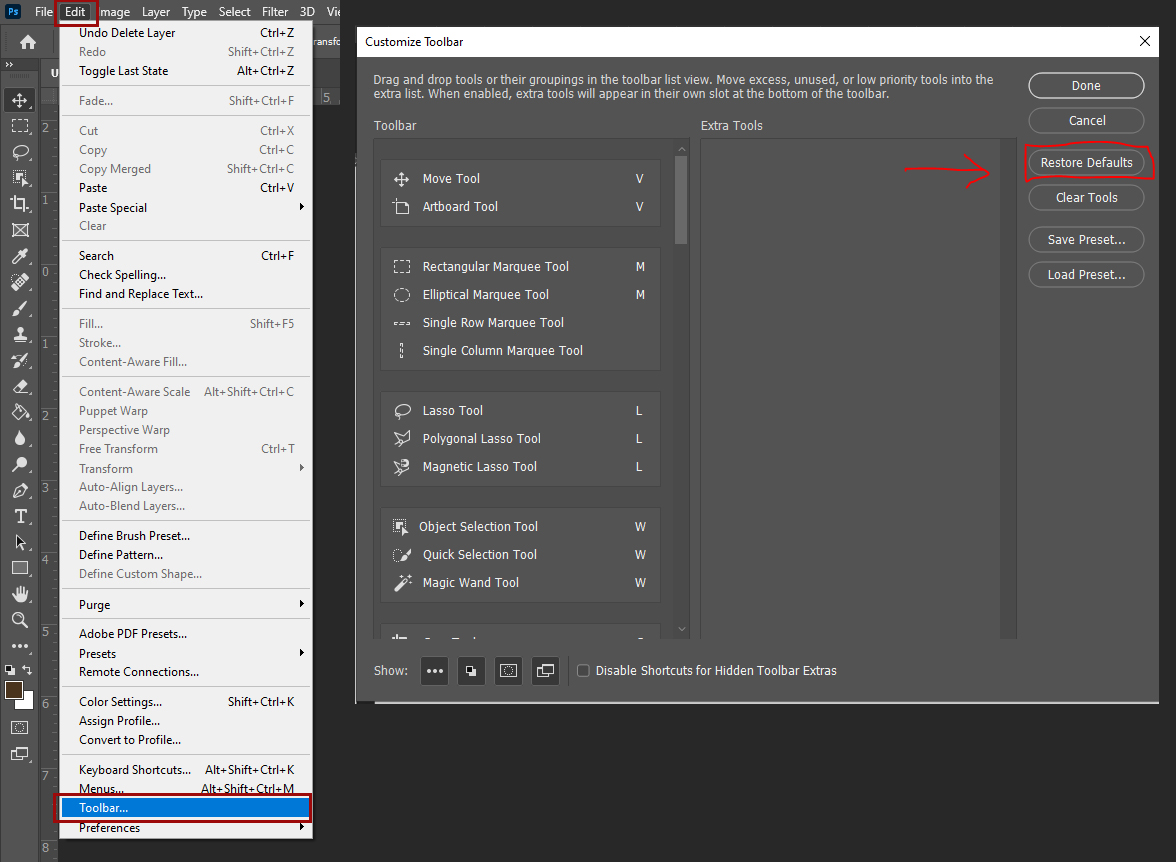
Task: Open the Layer menu
Action: pyautogui.click(x=156, y=12)
